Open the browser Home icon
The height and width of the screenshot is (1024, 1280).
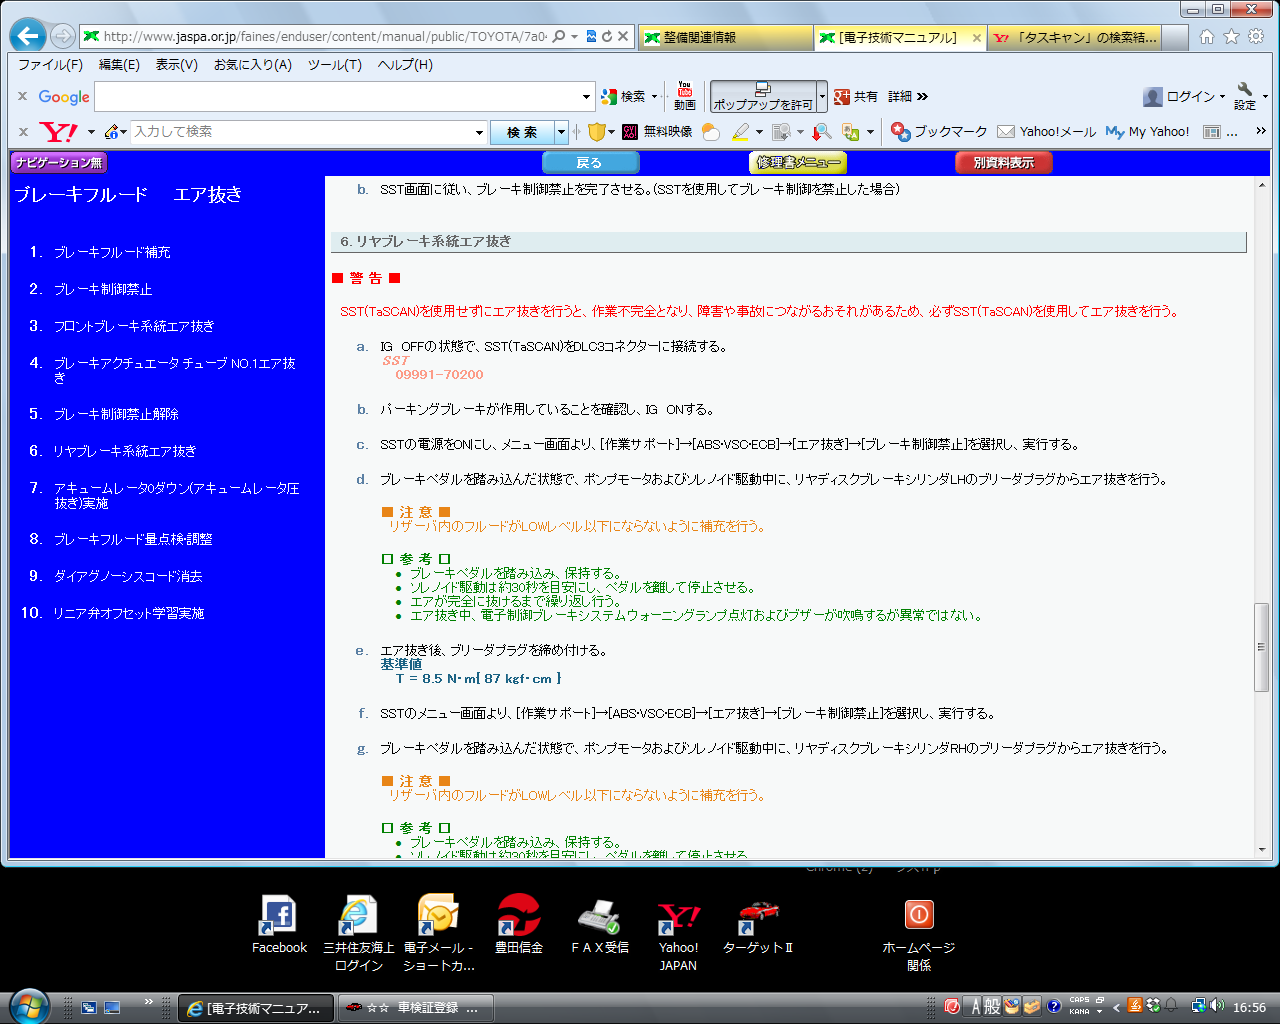[1207, 36]
